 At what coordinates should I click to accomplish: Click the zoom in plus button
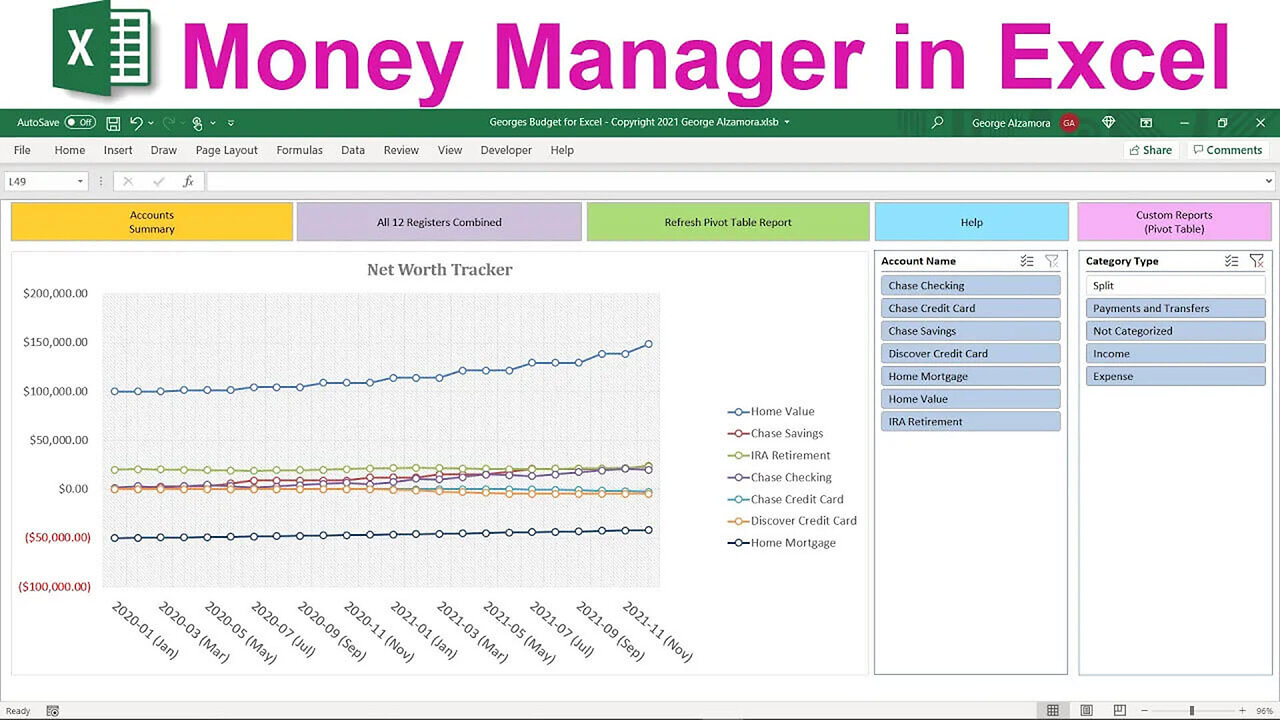pos(1241,711)
